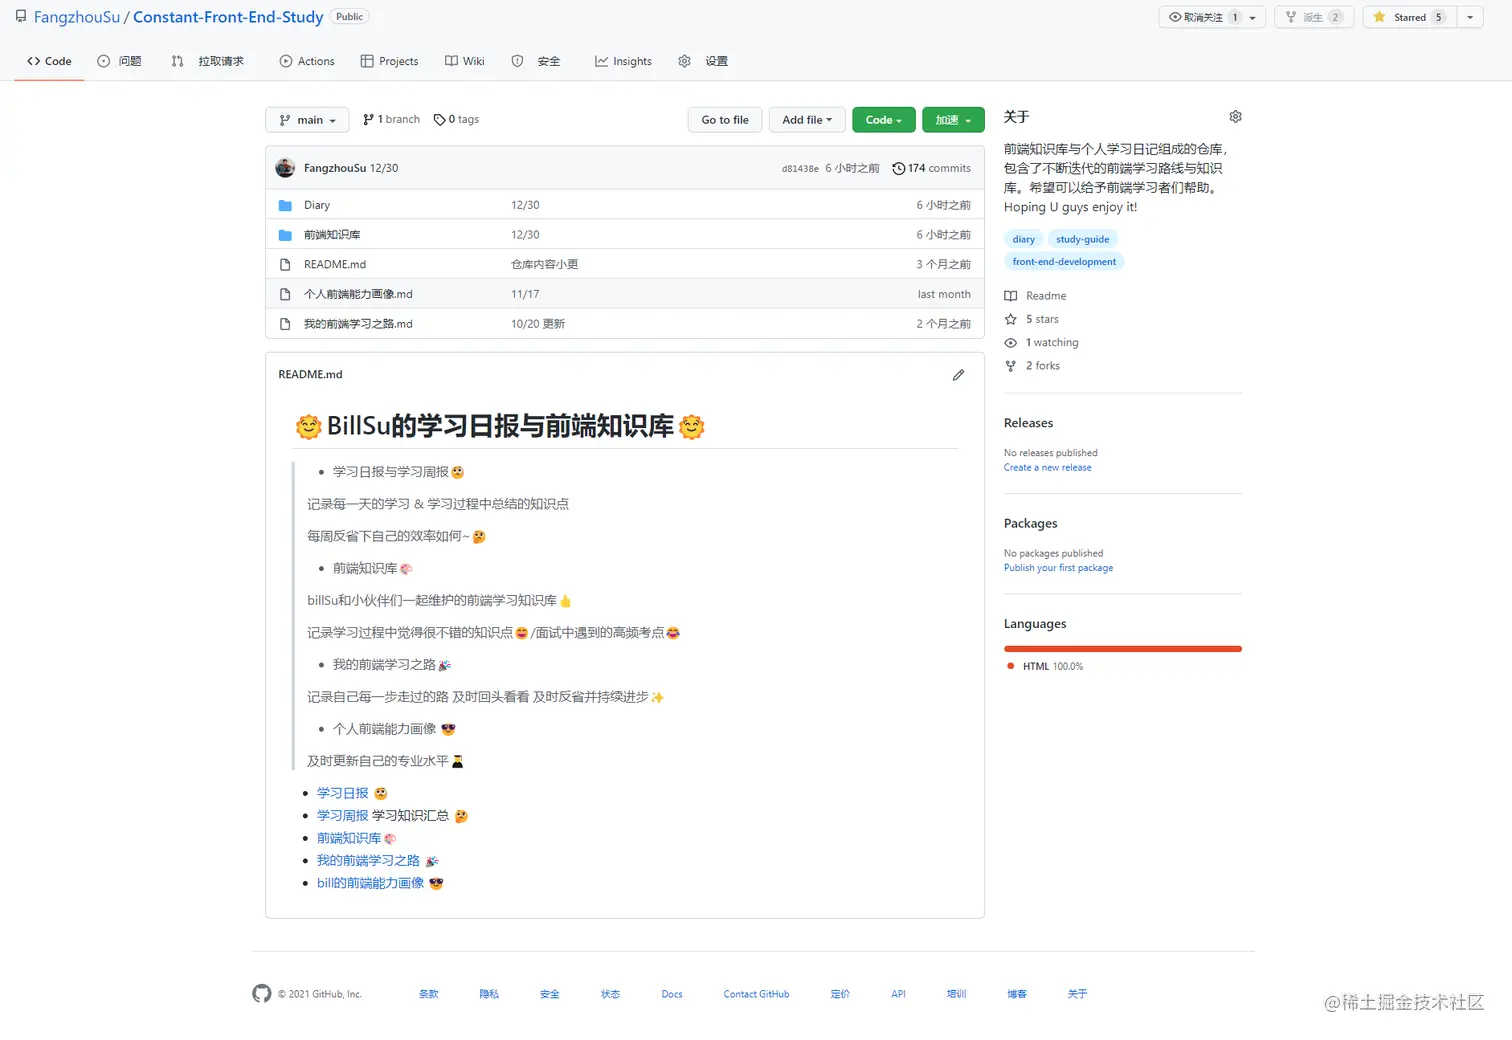Open the 问题 issues tab
Viewport: 1512px width, 1040px height.
[x=119, y=61]
